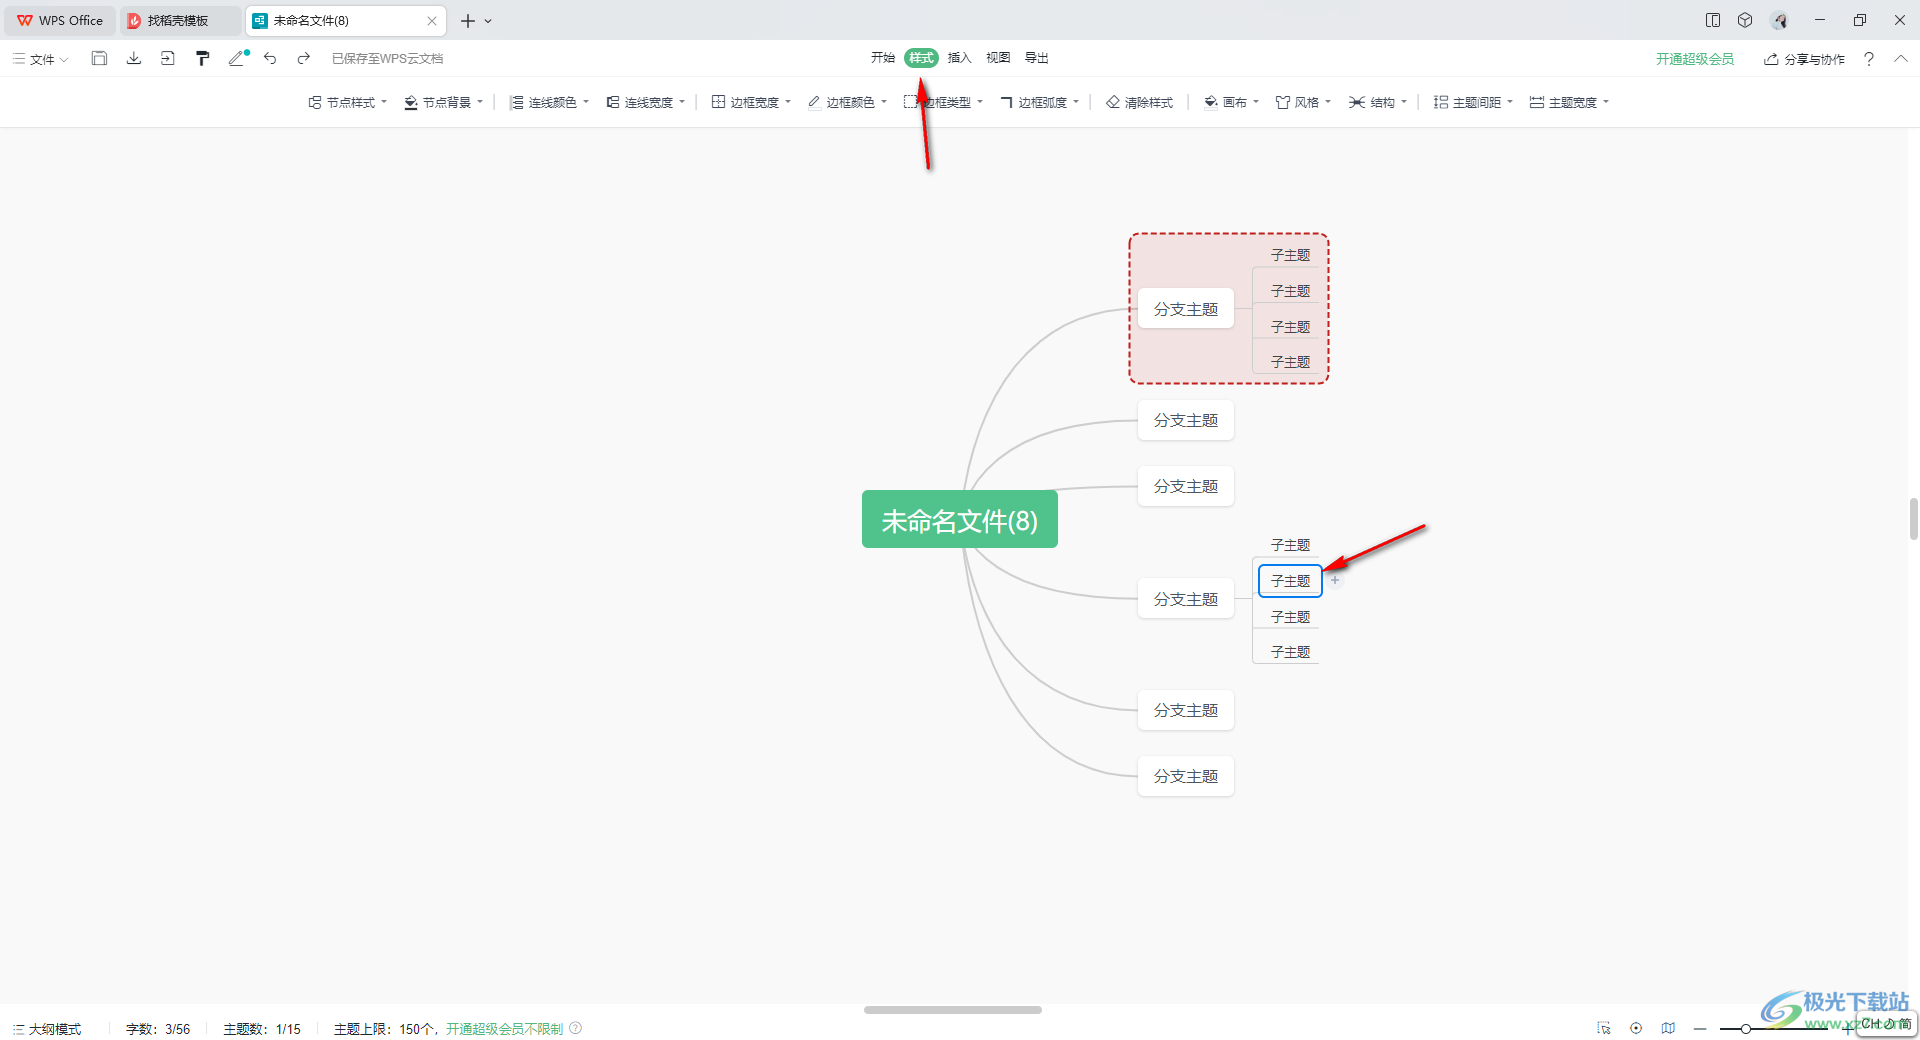The height and width of the screenshot is (1040, 1920).
Task: Click the vertical scrollbar on the right
Action: [x=1913, y=519]
